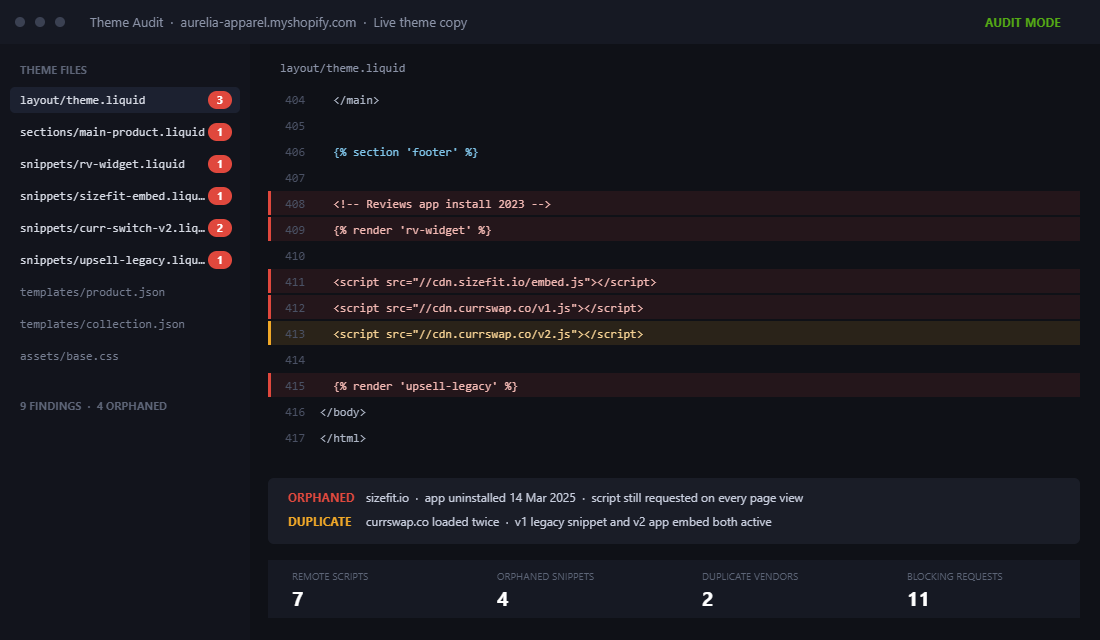Click line number 411 in the gutter
The image size is (1100, 640).
click(x=295, y=282)
